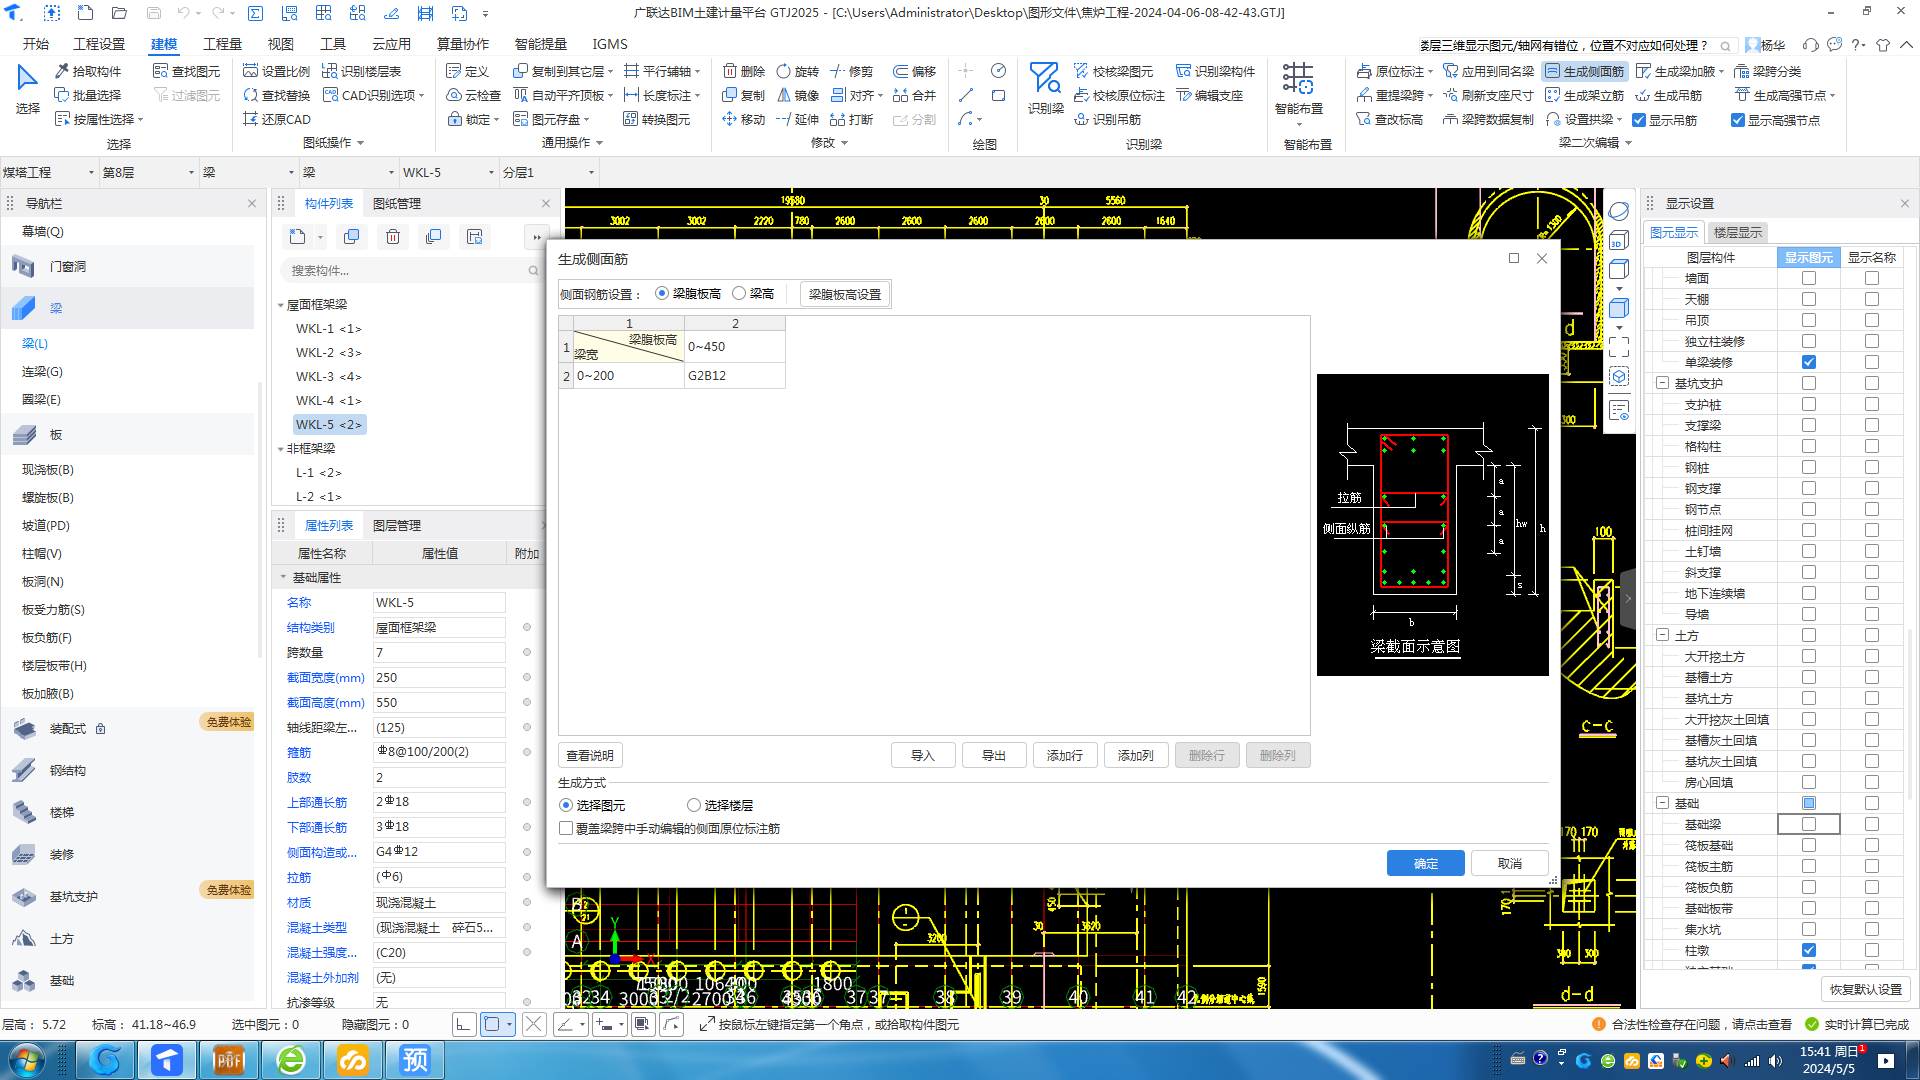Click the 生成吊筋 tool
The width and height of the screenshot is (1920, 1080).
pos(1668,95)
